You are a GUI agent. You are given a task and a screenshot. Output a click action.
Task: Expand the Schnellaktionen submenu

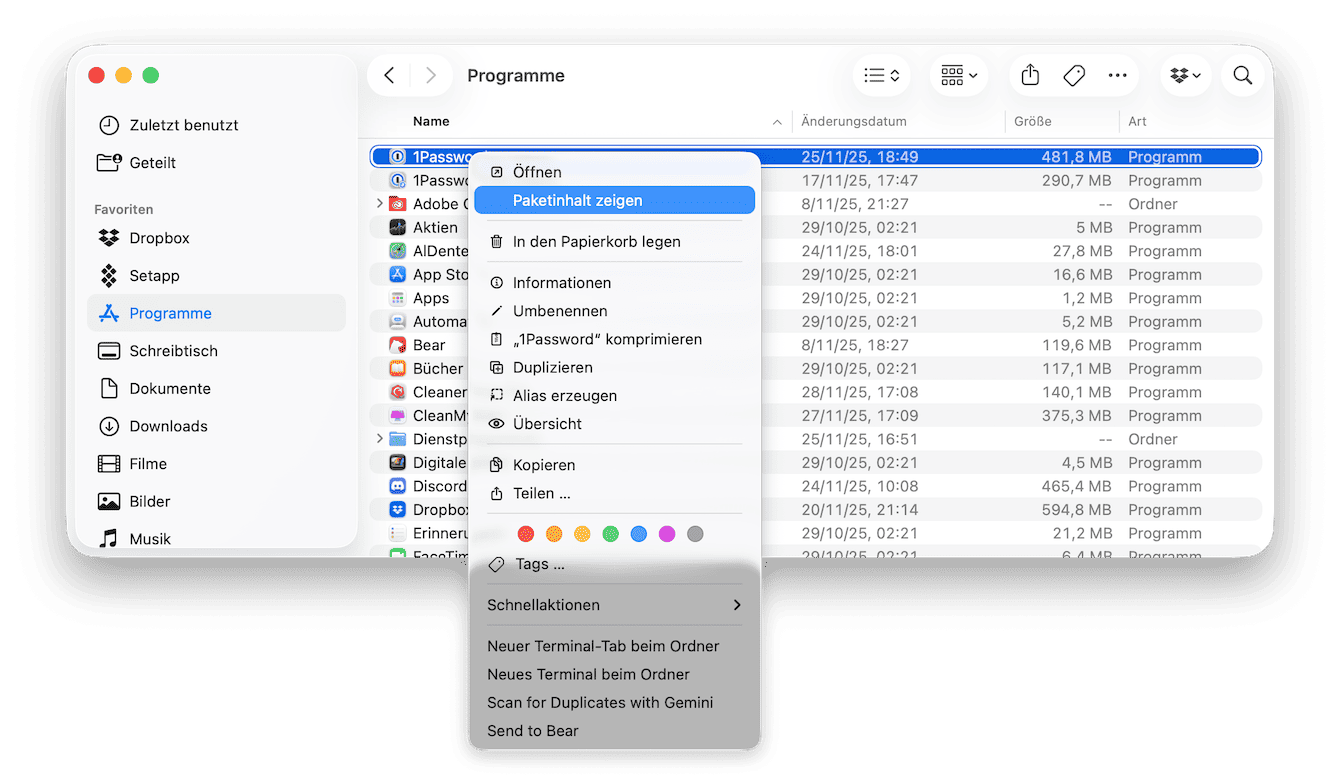point(614,605)
